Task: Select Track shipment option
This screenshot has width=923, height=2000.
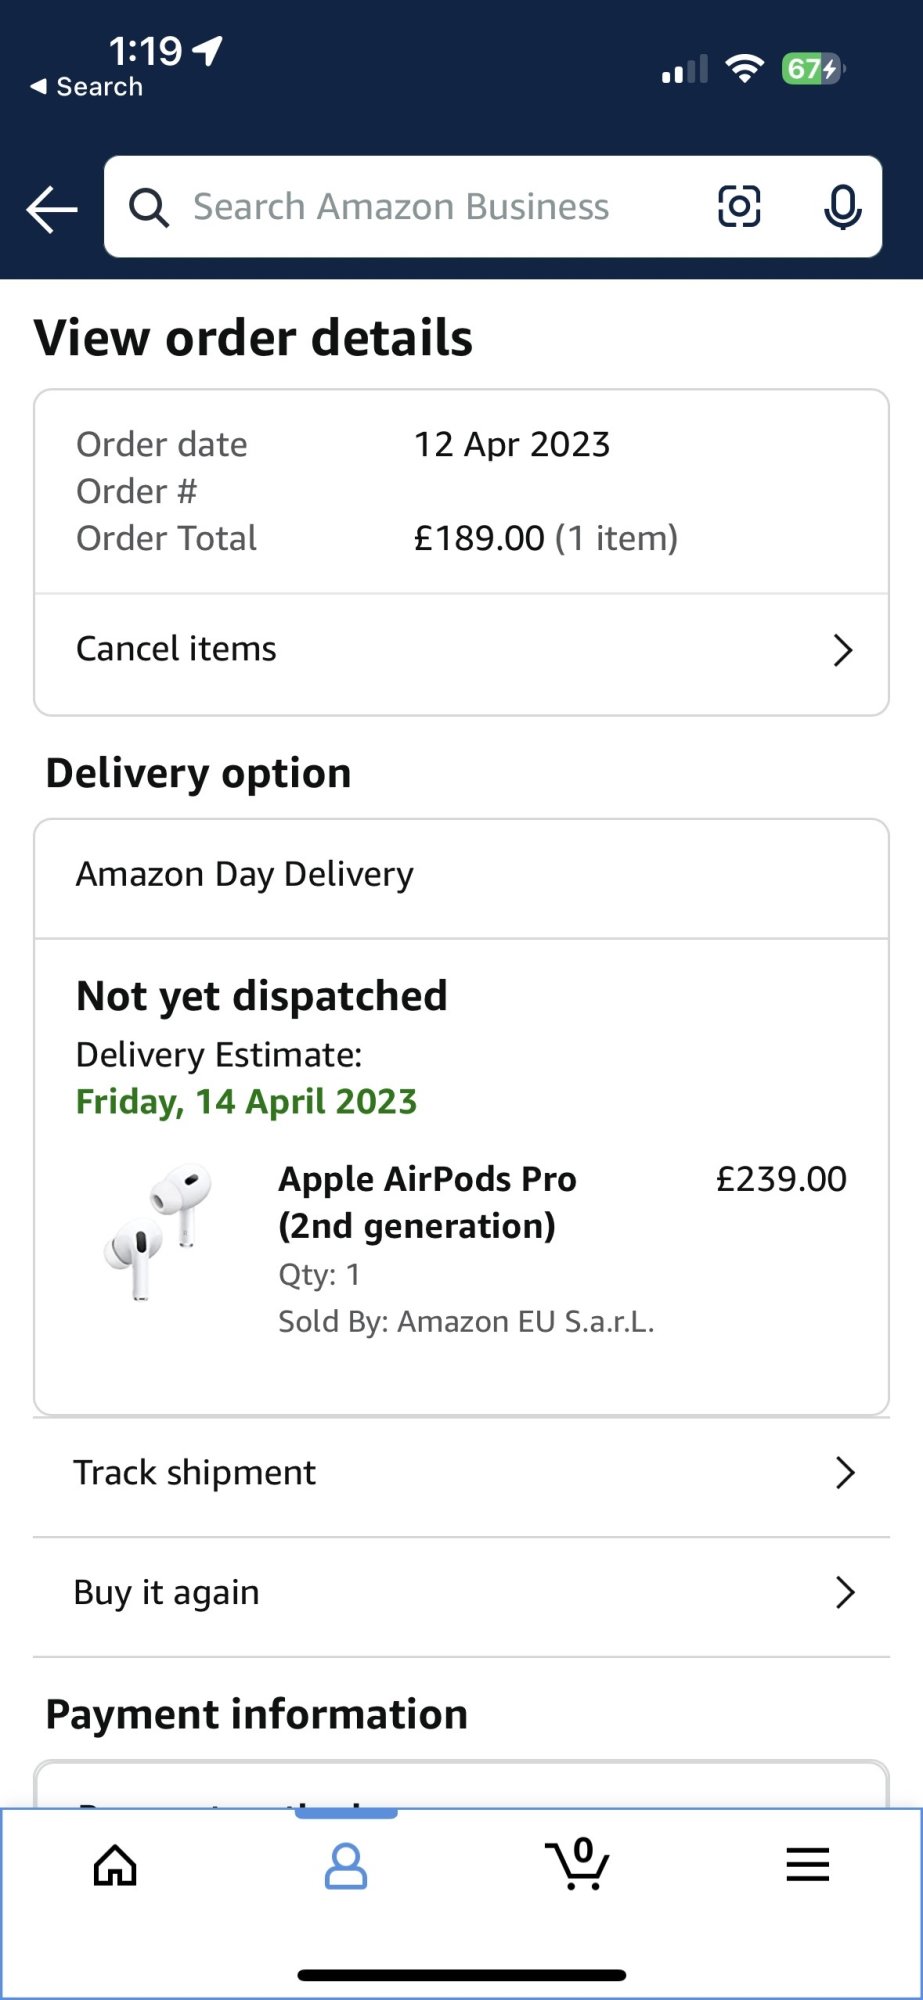Action: (x=195, y=1473)
